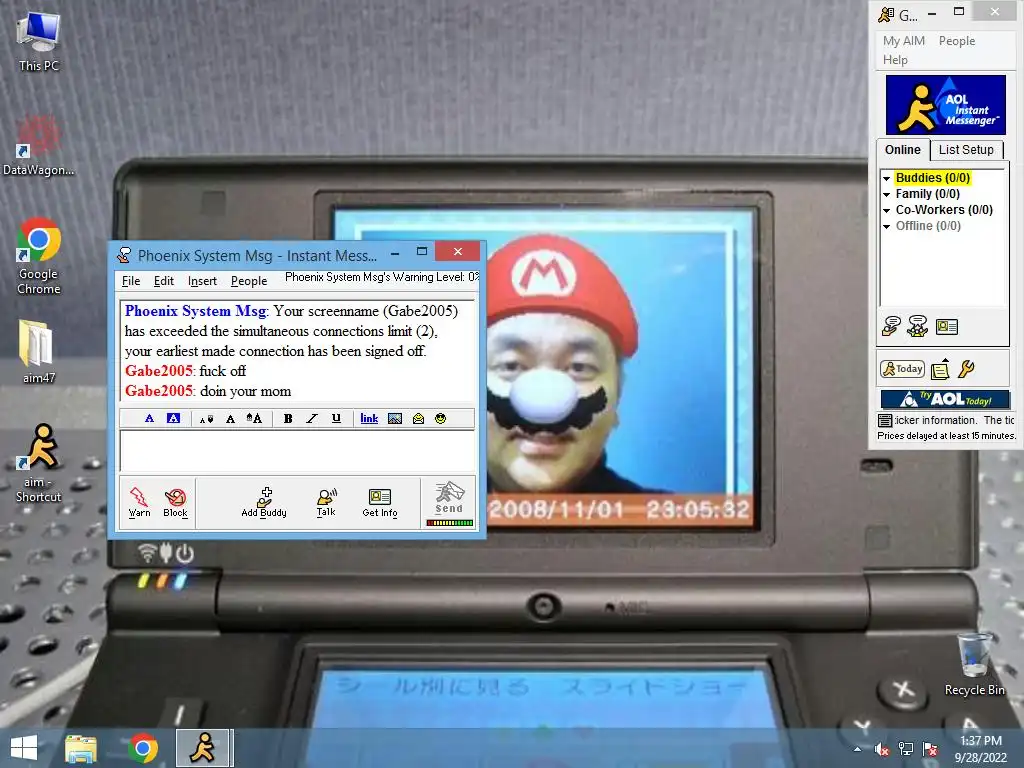Open the smiley emoticon picker
Image resolution: width=1024 pixels, height=768 pixels.
tap(441, 419)
